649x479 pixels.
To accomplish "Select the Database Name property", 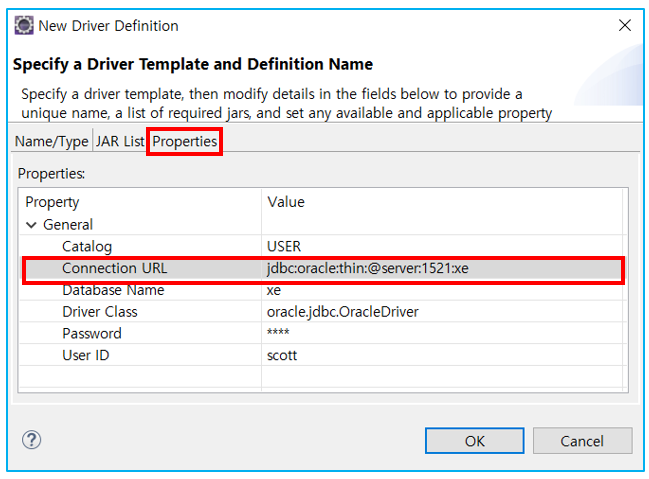I will tap(113, 290).
